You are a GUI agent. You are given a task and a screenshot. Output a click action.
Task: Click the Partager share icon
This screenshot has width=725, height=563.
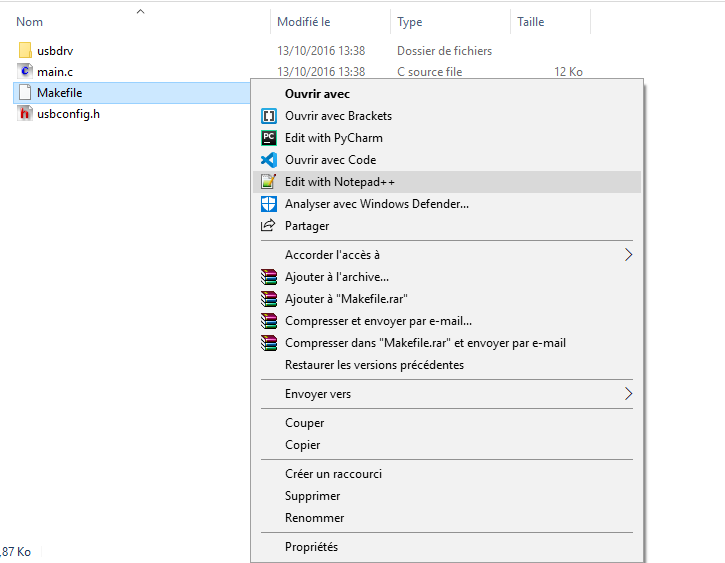coord(268,226)
